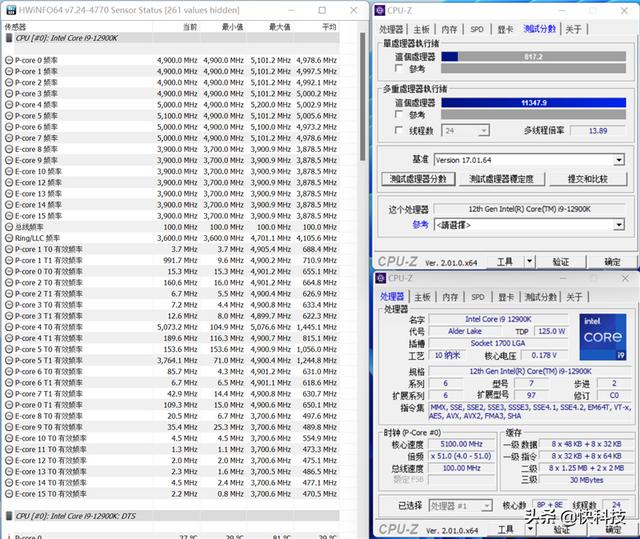
Task: Click the sensor icon beside P-core 3 频率
Action: tap(9, 93)
